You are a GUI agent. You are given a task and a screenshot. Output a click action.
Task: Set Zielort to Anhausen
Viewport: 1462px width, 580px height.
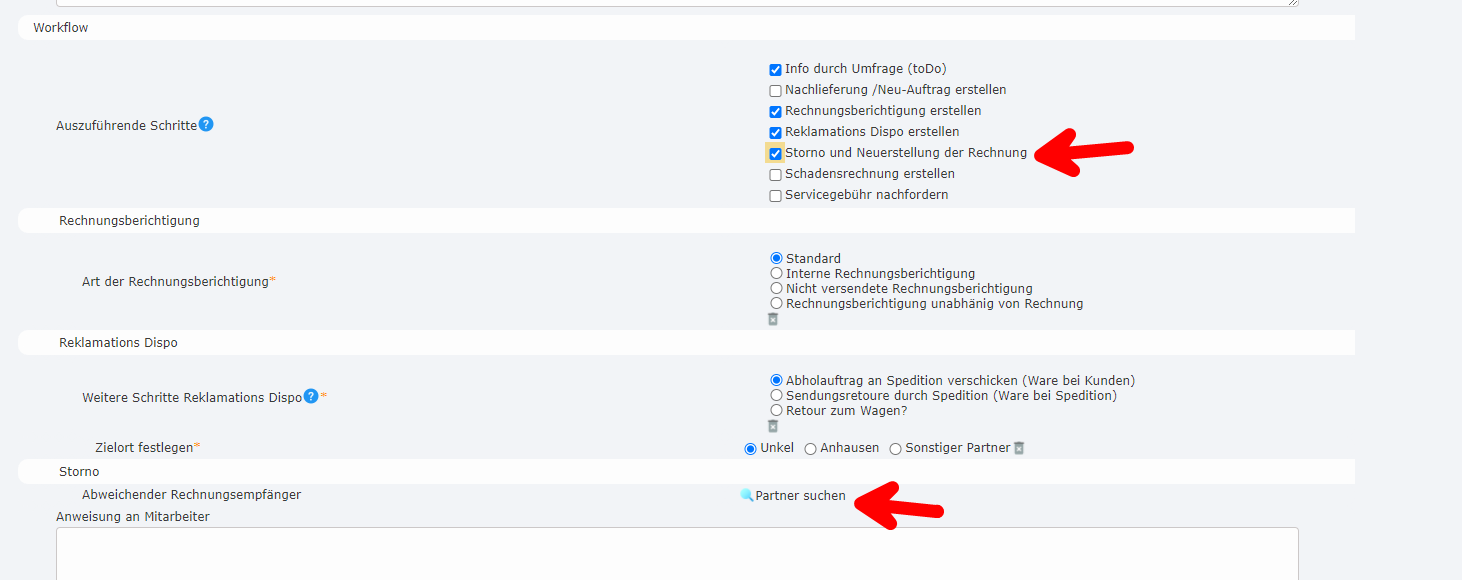pyautogui.click(x=810, y=447)
